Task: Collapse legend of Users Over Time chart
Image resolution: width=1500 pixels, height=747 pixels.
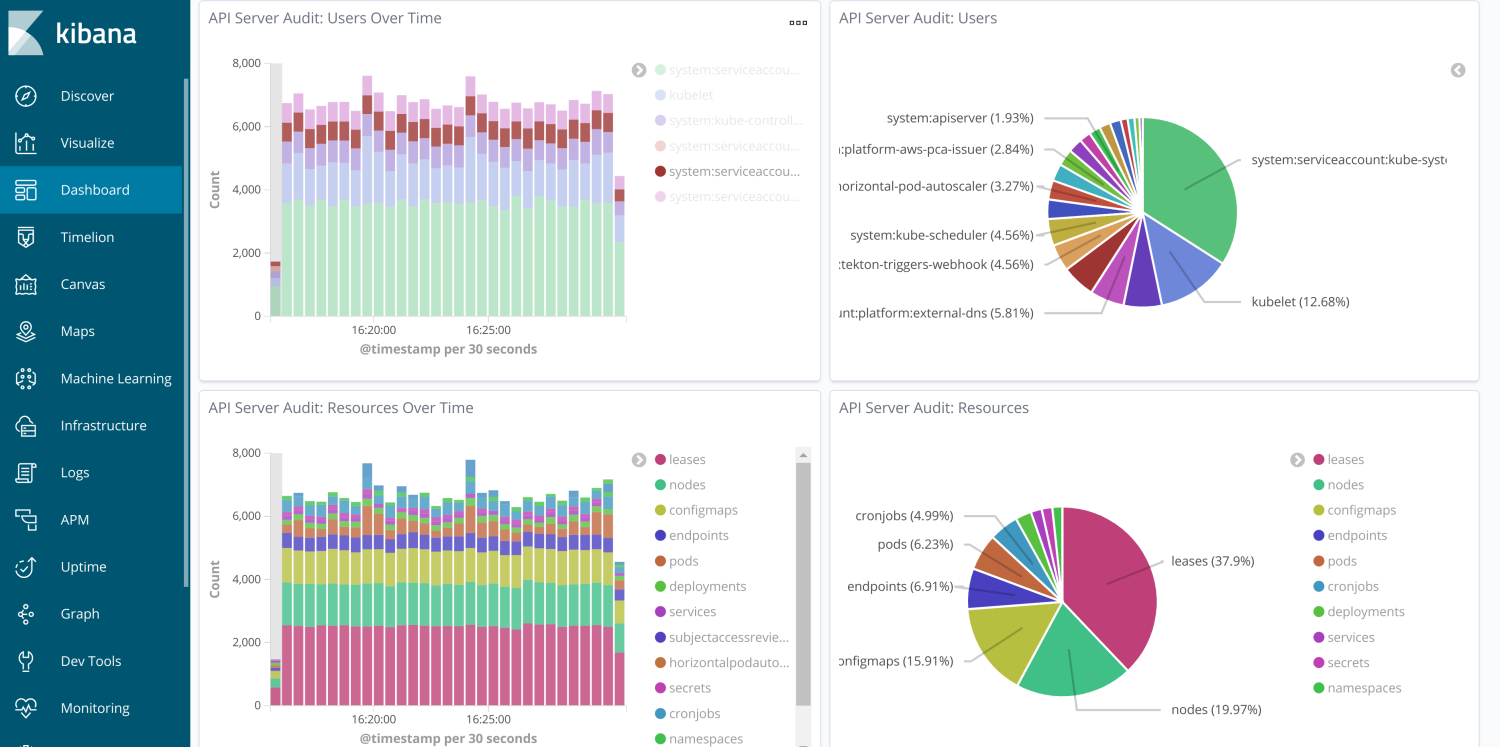Action: pyautogui.click(x=639, y=70)
